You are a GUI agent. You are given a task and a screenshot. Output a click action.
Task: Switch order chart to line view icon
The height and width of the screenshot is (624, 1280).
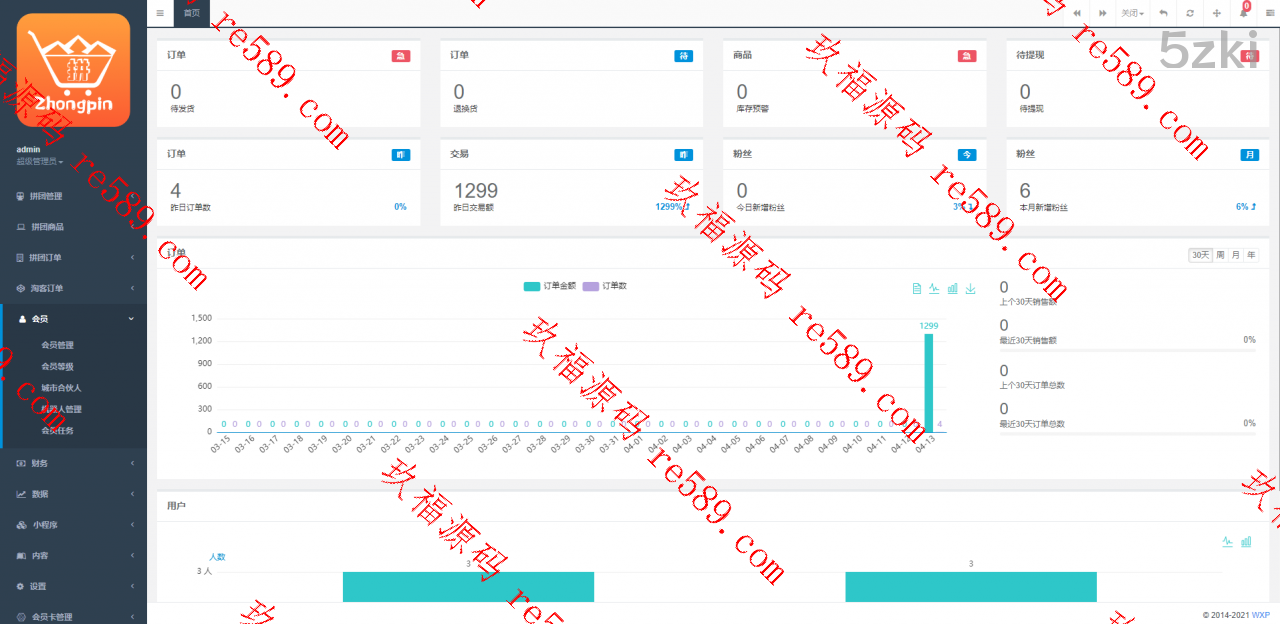[x=934, y=288]
